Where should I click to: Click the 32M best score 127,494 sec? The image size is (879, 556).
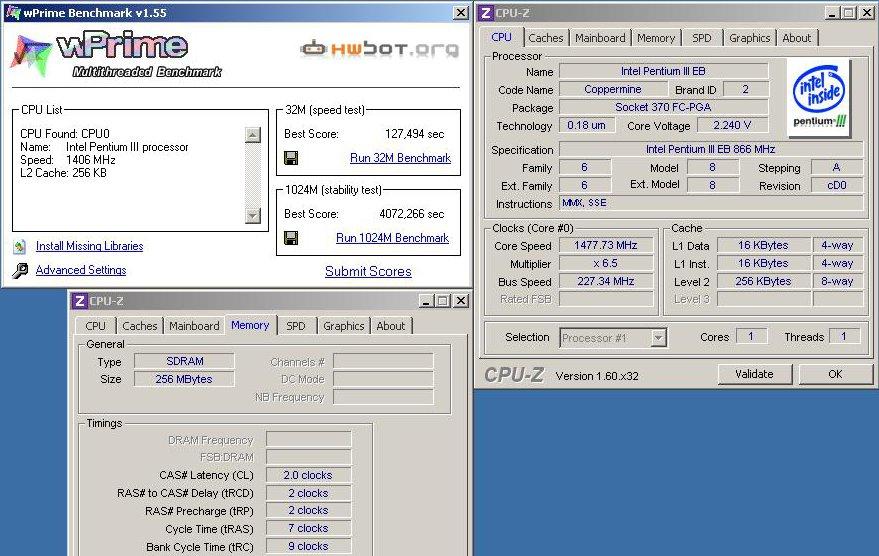click(415, 134)
